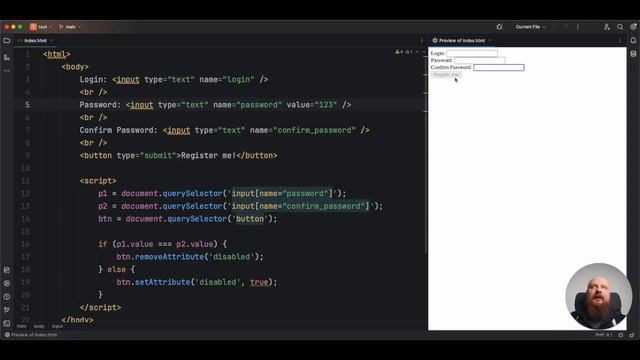This screenshot has height=360, width=640.
Task: Click the closing script tag on line 21
Action: tap(100, 307)
